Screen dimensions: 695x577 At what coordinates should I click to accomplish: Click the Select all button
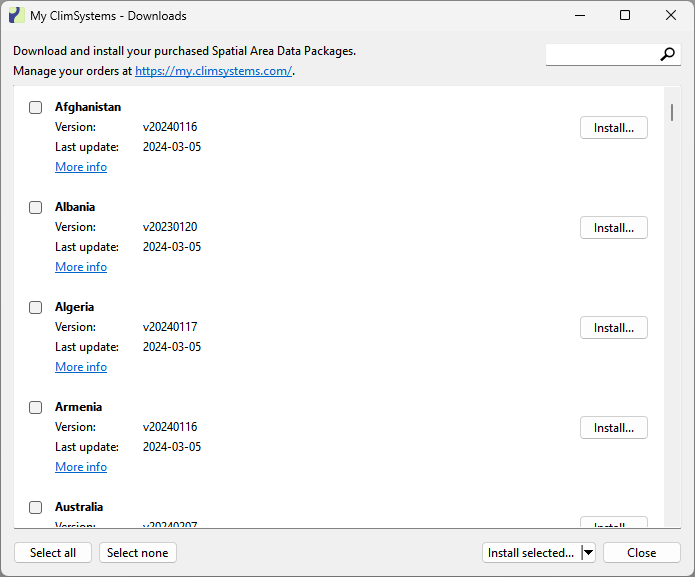tap(53, 553)
